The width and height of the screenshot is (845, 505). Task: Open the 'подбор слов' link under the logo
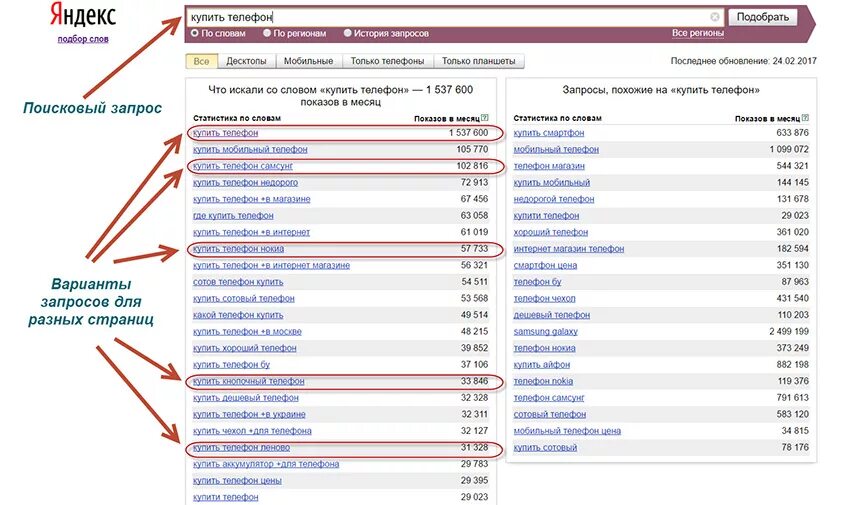[x=83, y=39]
